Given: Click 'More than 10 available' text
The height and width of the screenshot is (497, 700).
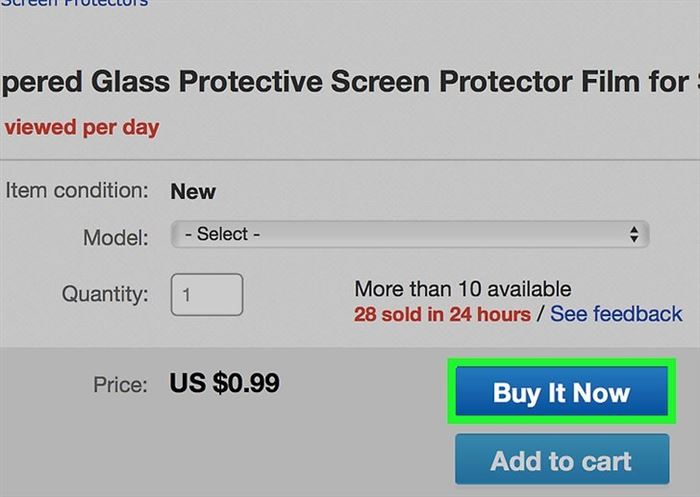Looking at the screenshot, I should (x=463, y=289).
